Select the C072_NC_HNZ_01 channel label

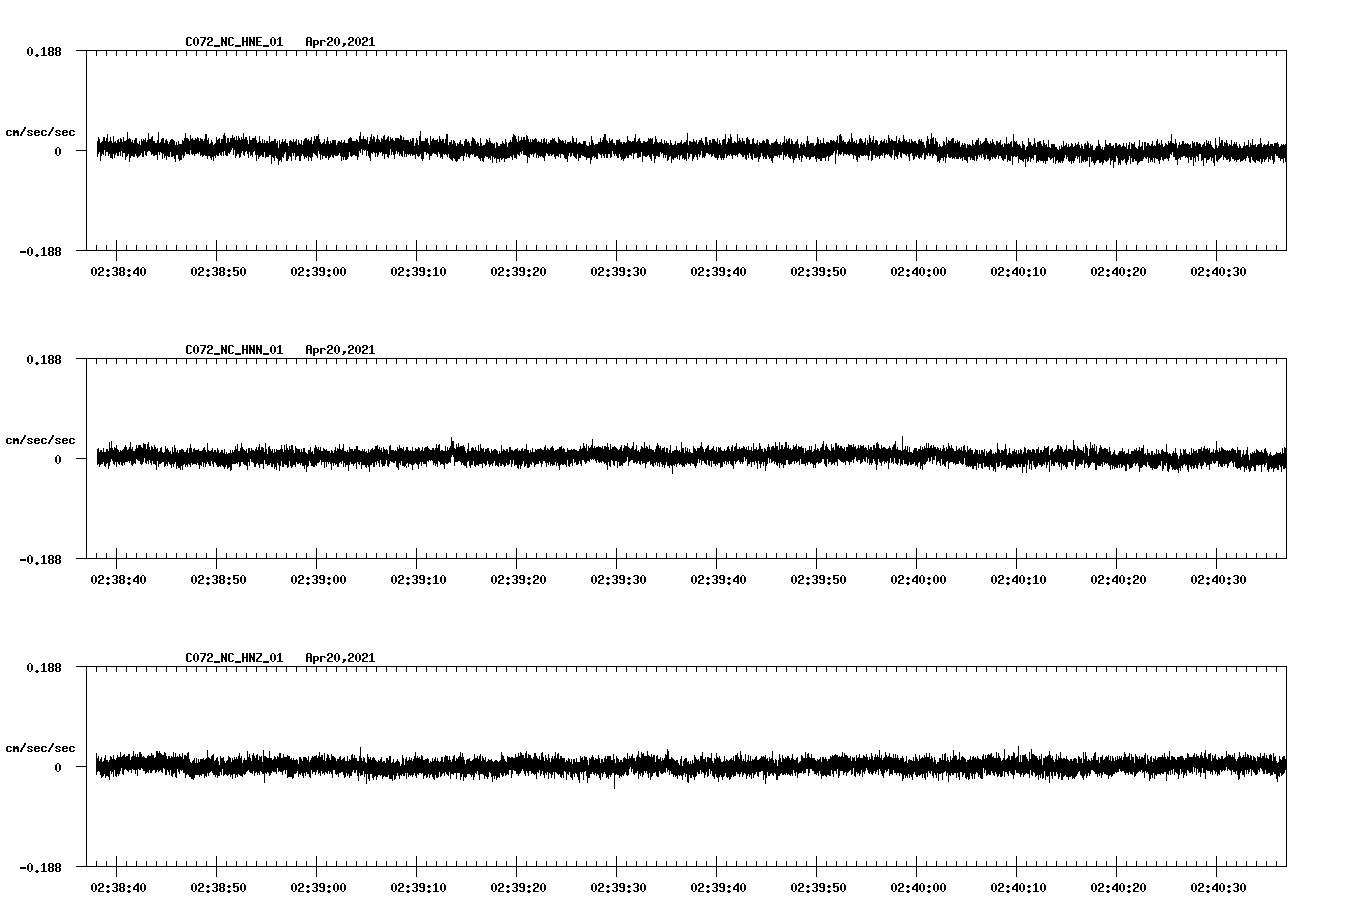tap(233, 656)
